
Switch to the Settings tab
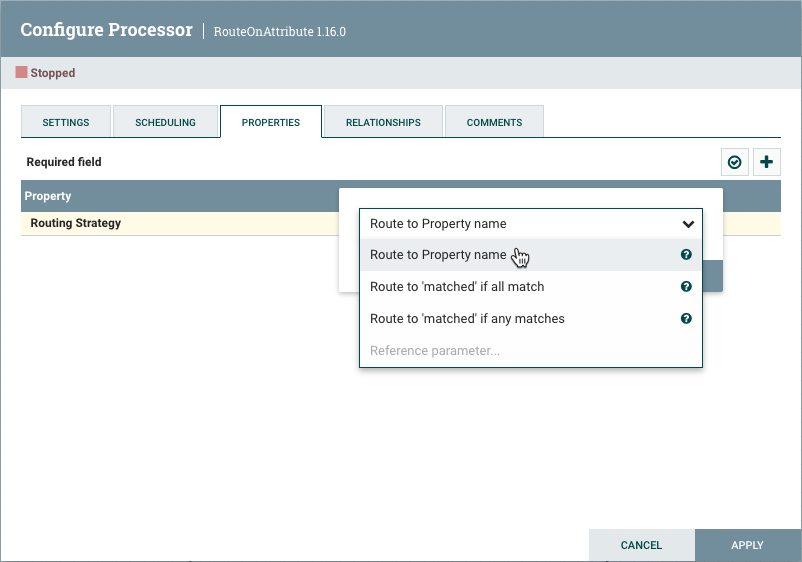(x=66, y=122)
